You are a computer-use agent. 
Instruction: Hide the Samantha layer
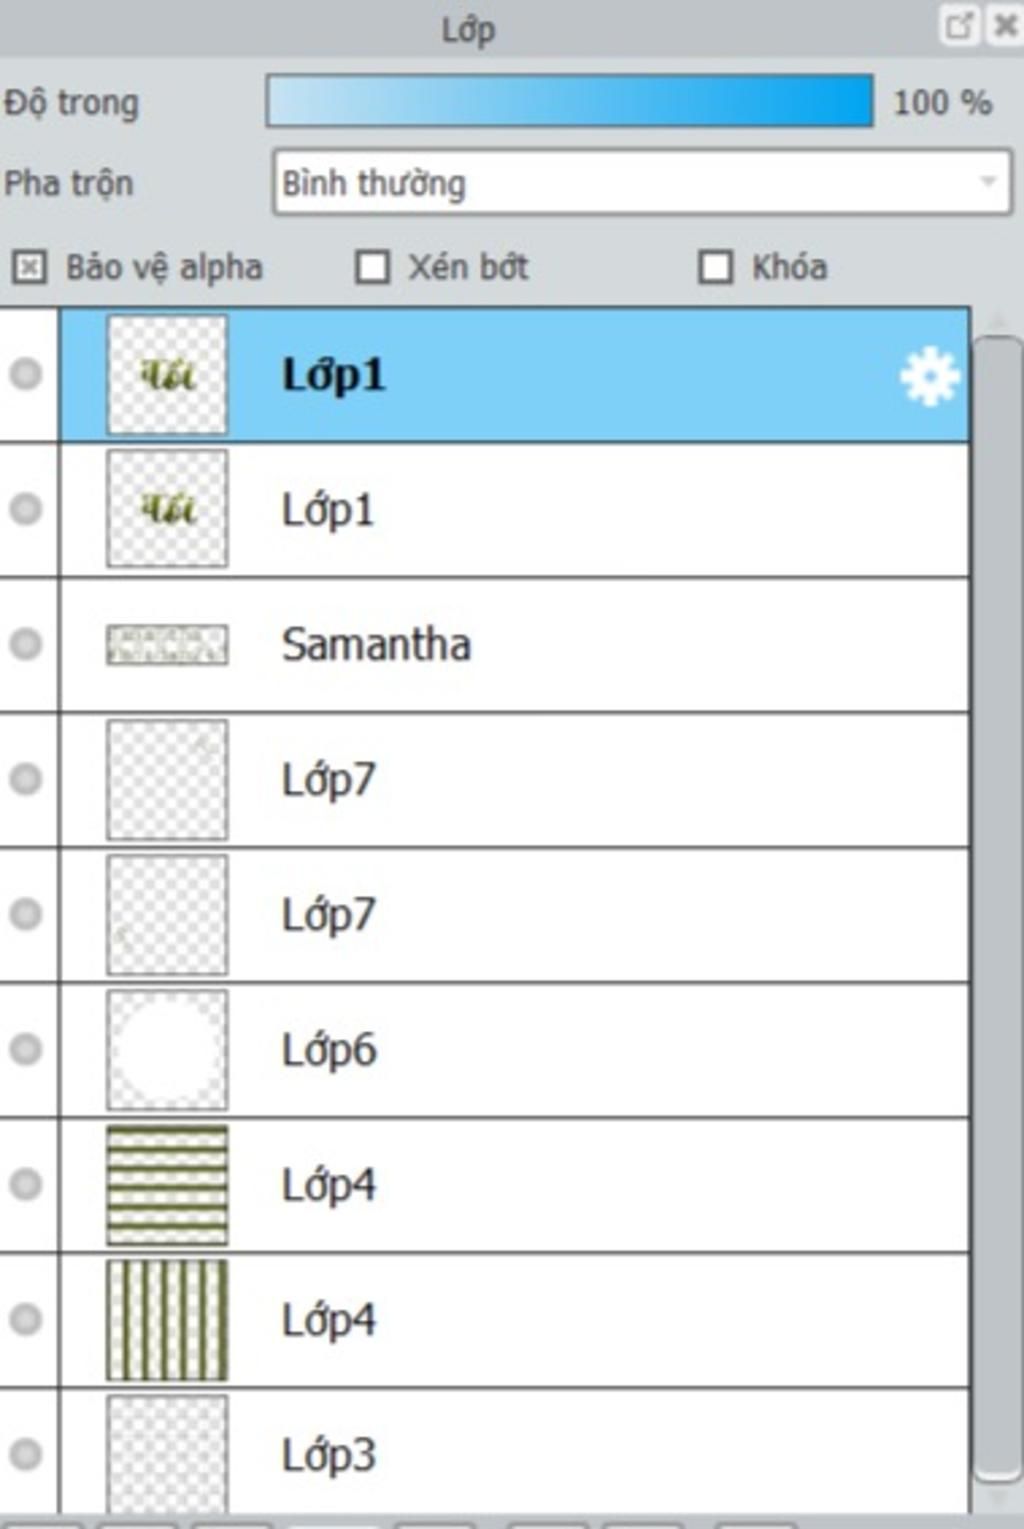[x=26, y=644]
